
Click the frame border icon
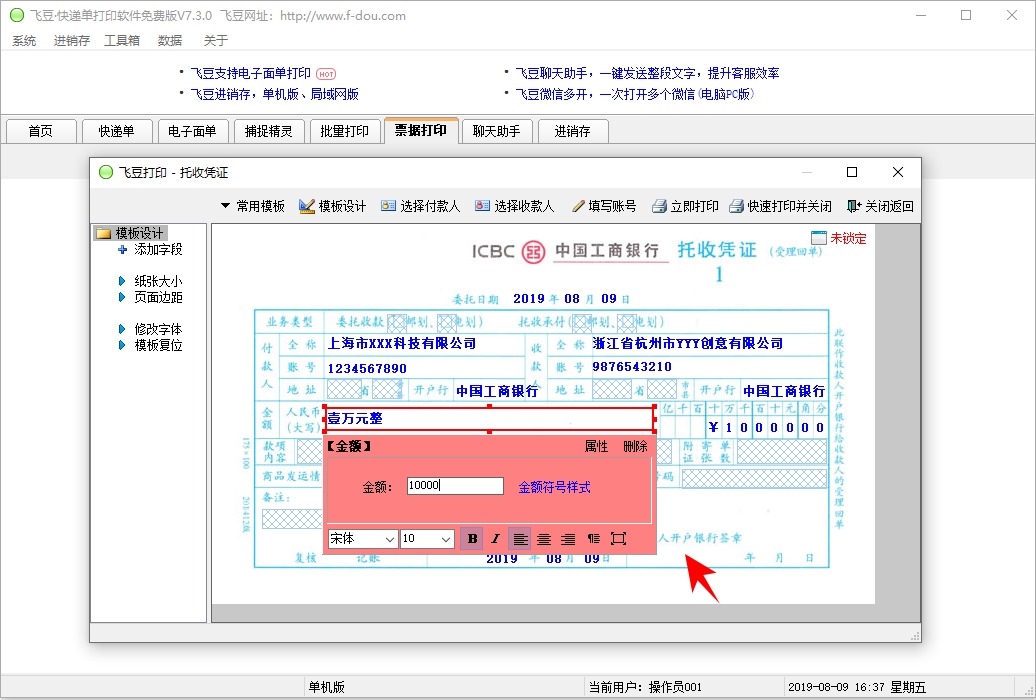coord(618,539)
